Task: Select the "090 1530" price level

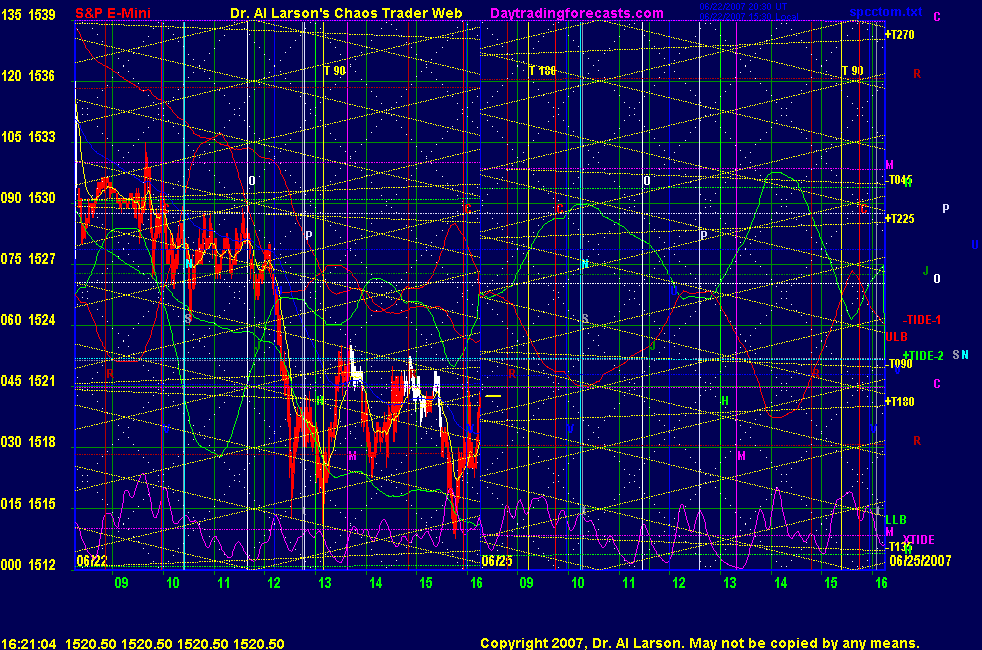Action: coord(28,198)
